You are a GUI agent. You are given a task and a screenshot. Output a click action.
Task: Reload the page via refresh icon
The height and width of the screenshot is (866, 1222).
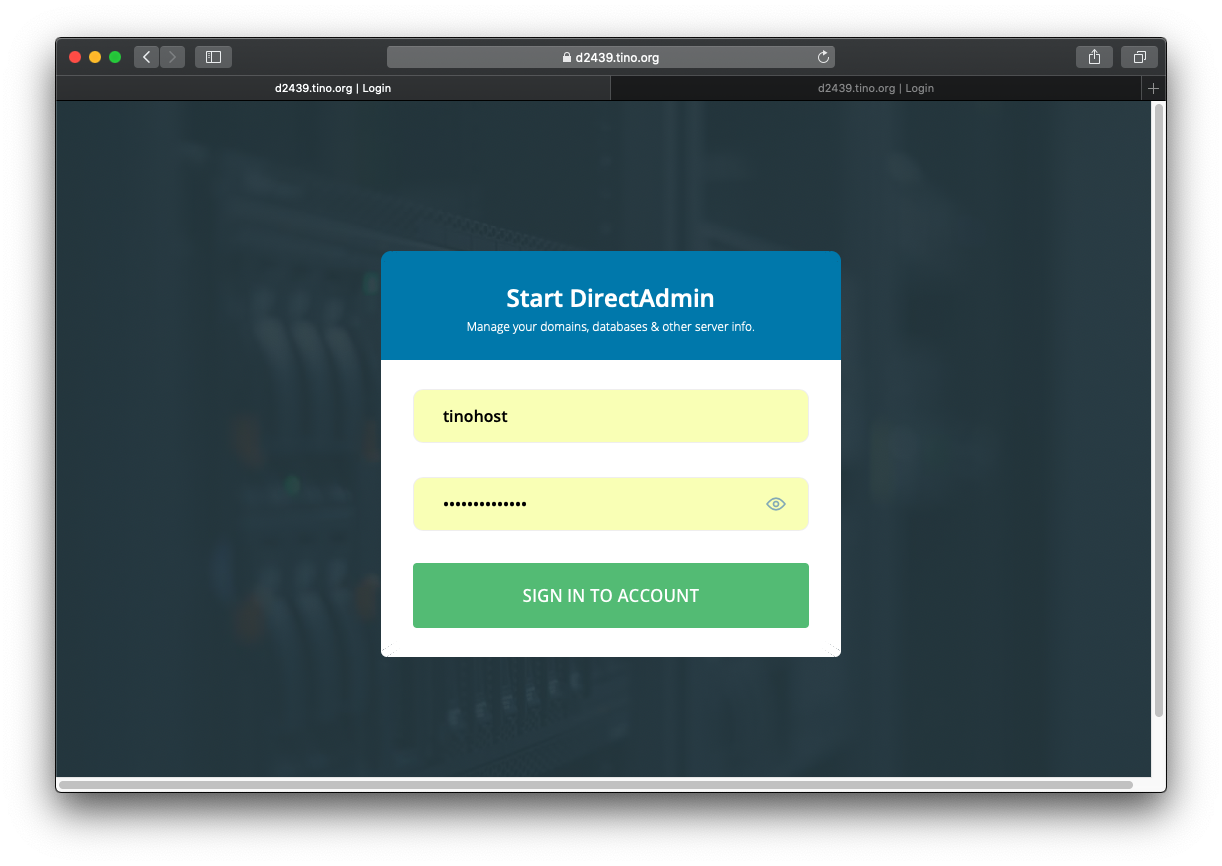click(x=823, y=57)
